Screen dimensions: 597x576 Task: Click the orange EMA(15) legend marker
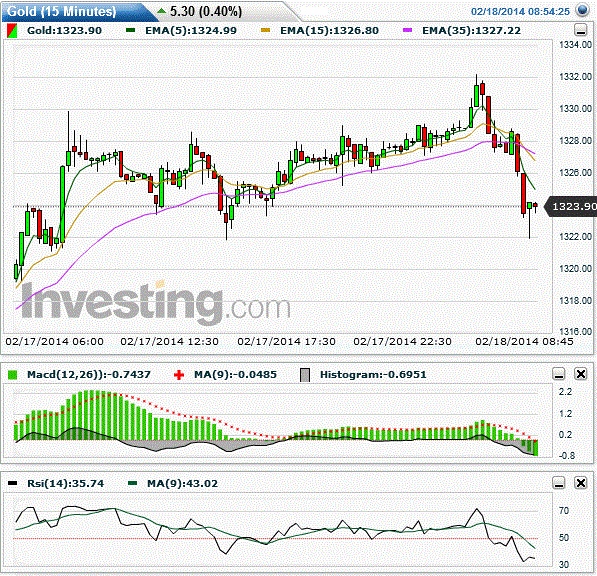(265, 30)
